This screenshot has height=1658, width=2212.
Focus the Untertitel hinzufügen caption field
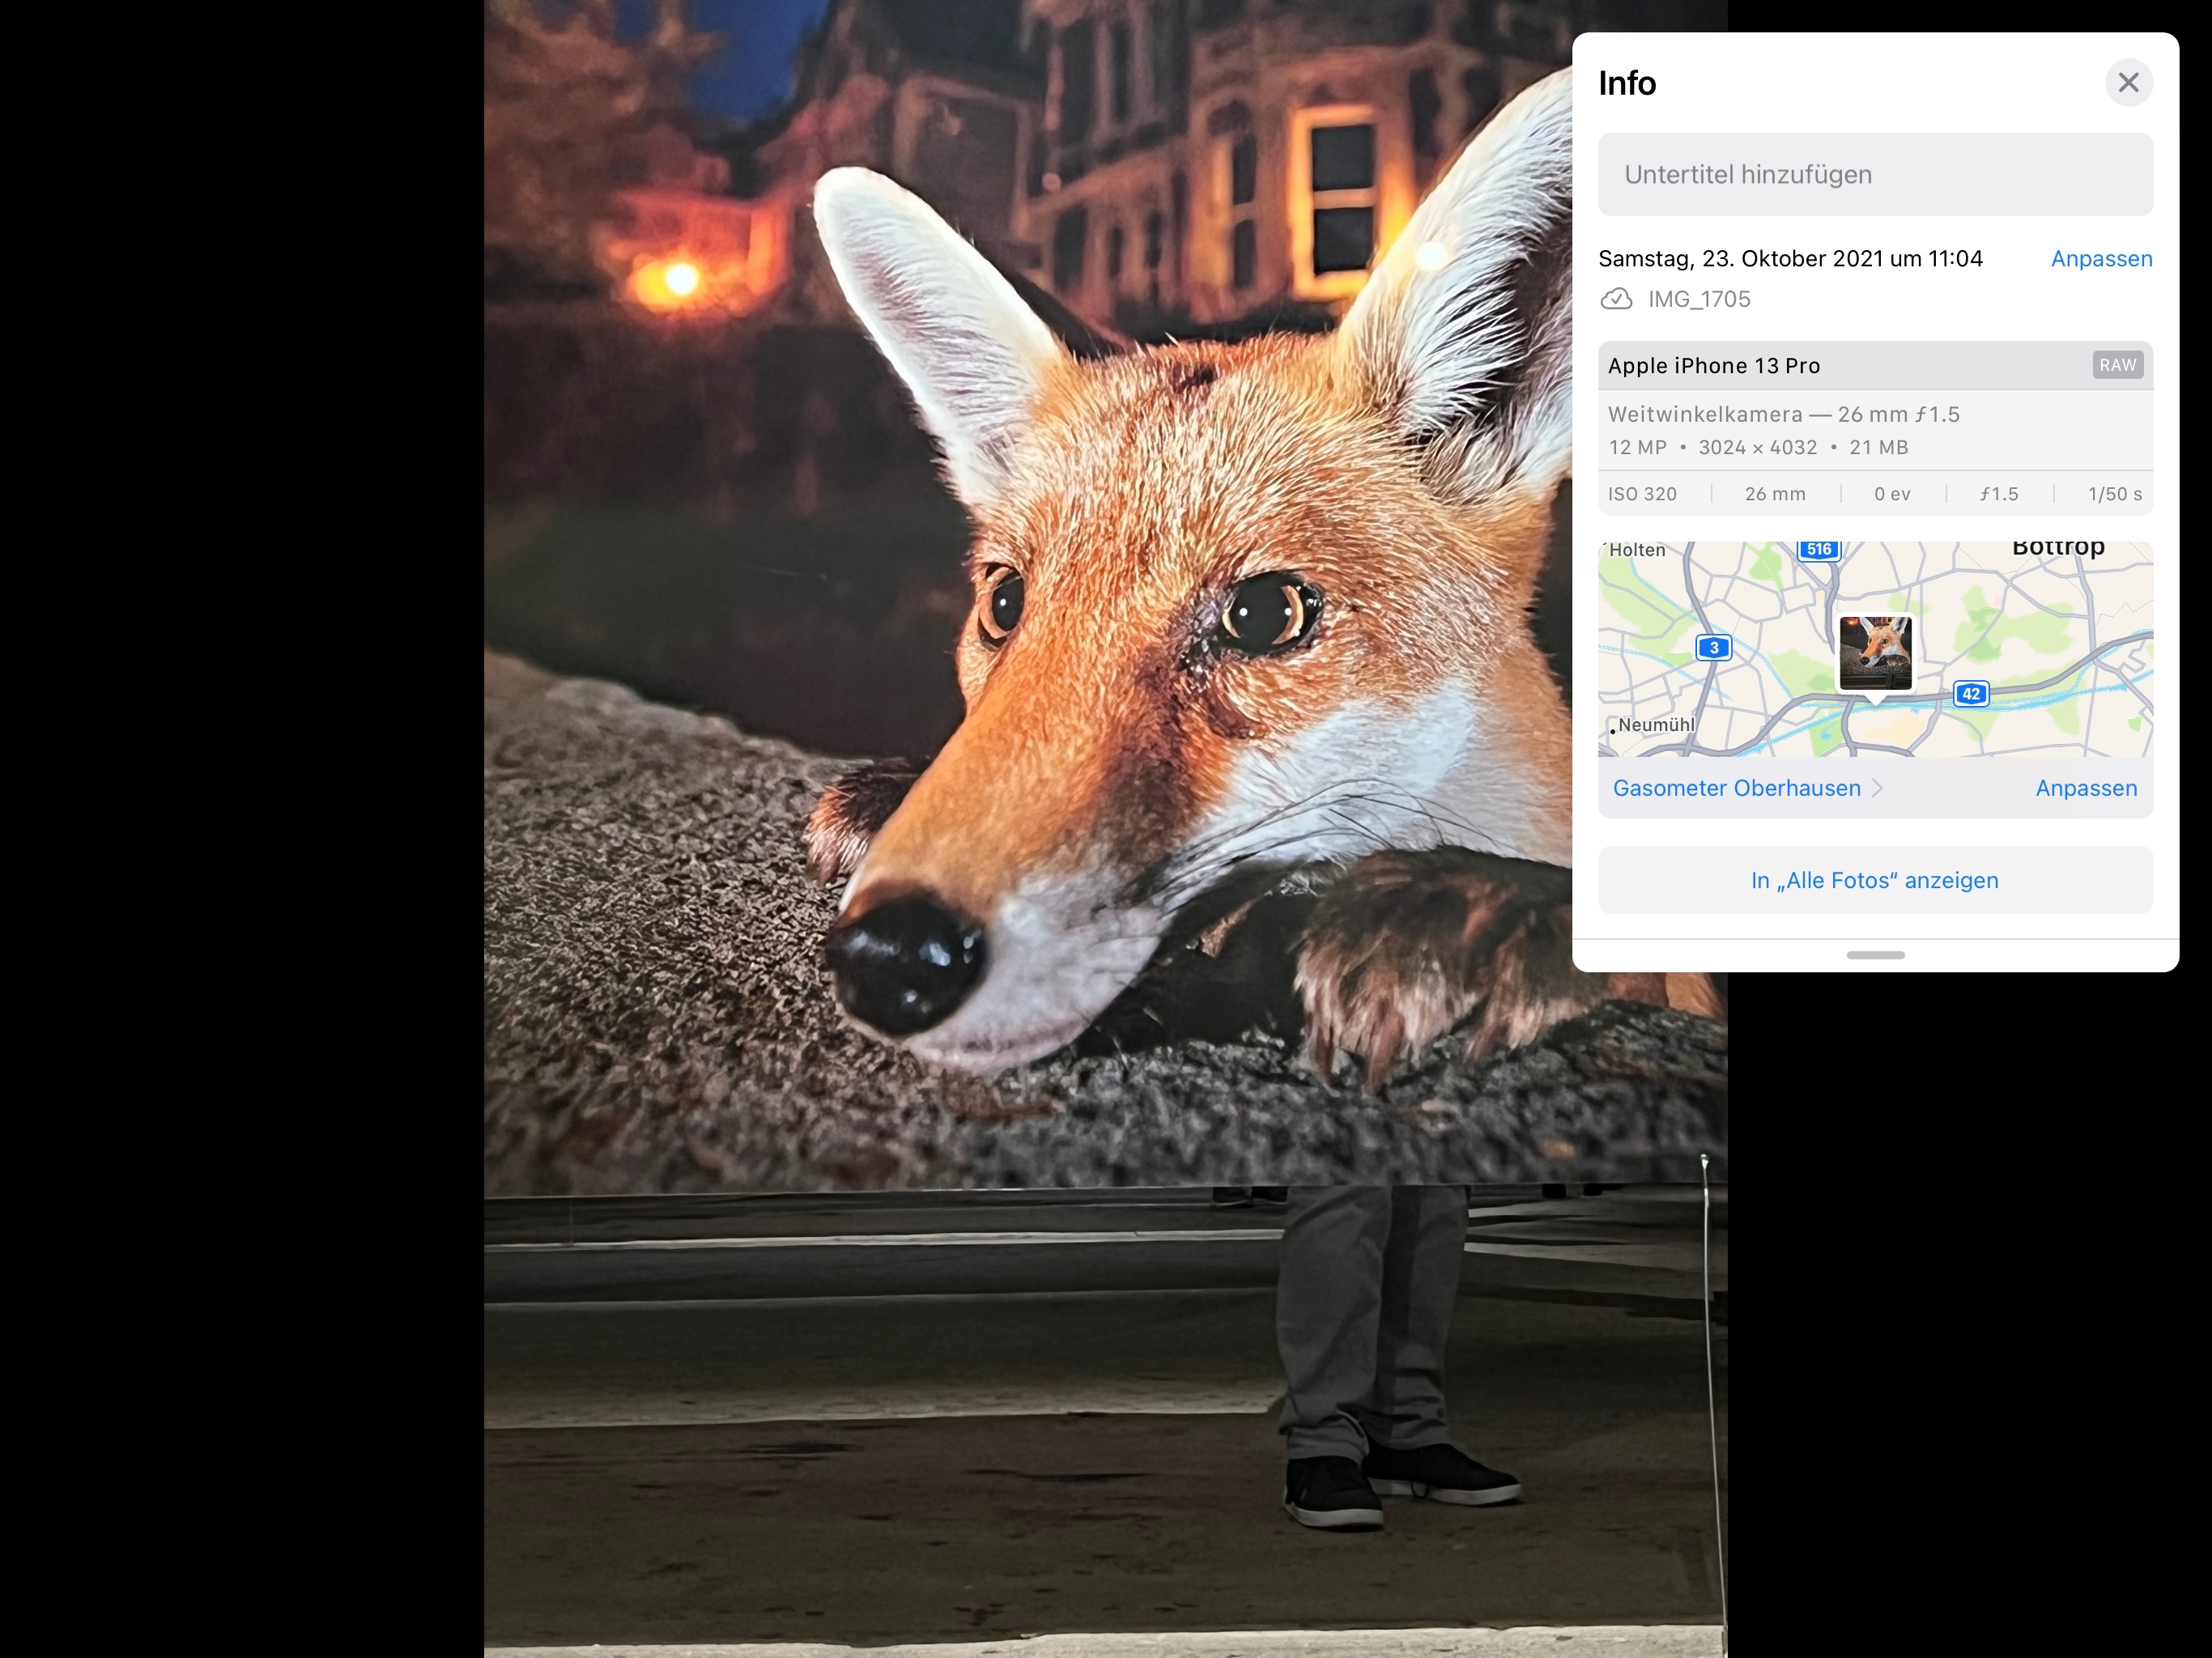pyautogui.click(x=1875, y=174)
